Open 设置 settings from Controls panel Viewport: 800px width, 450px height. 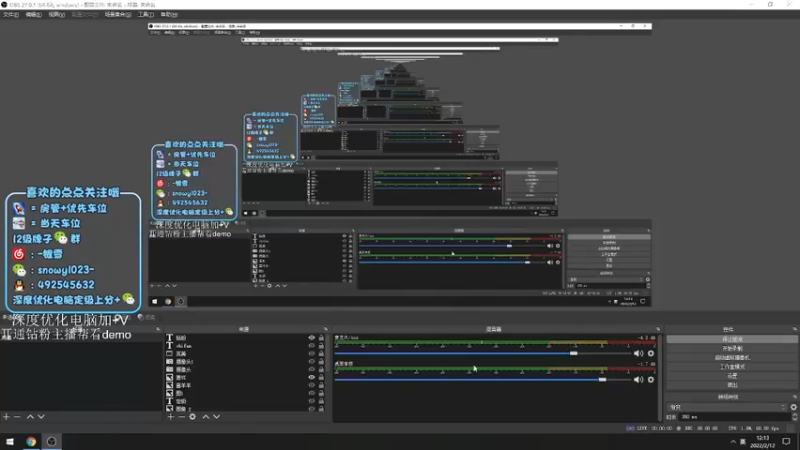(732, 376)
